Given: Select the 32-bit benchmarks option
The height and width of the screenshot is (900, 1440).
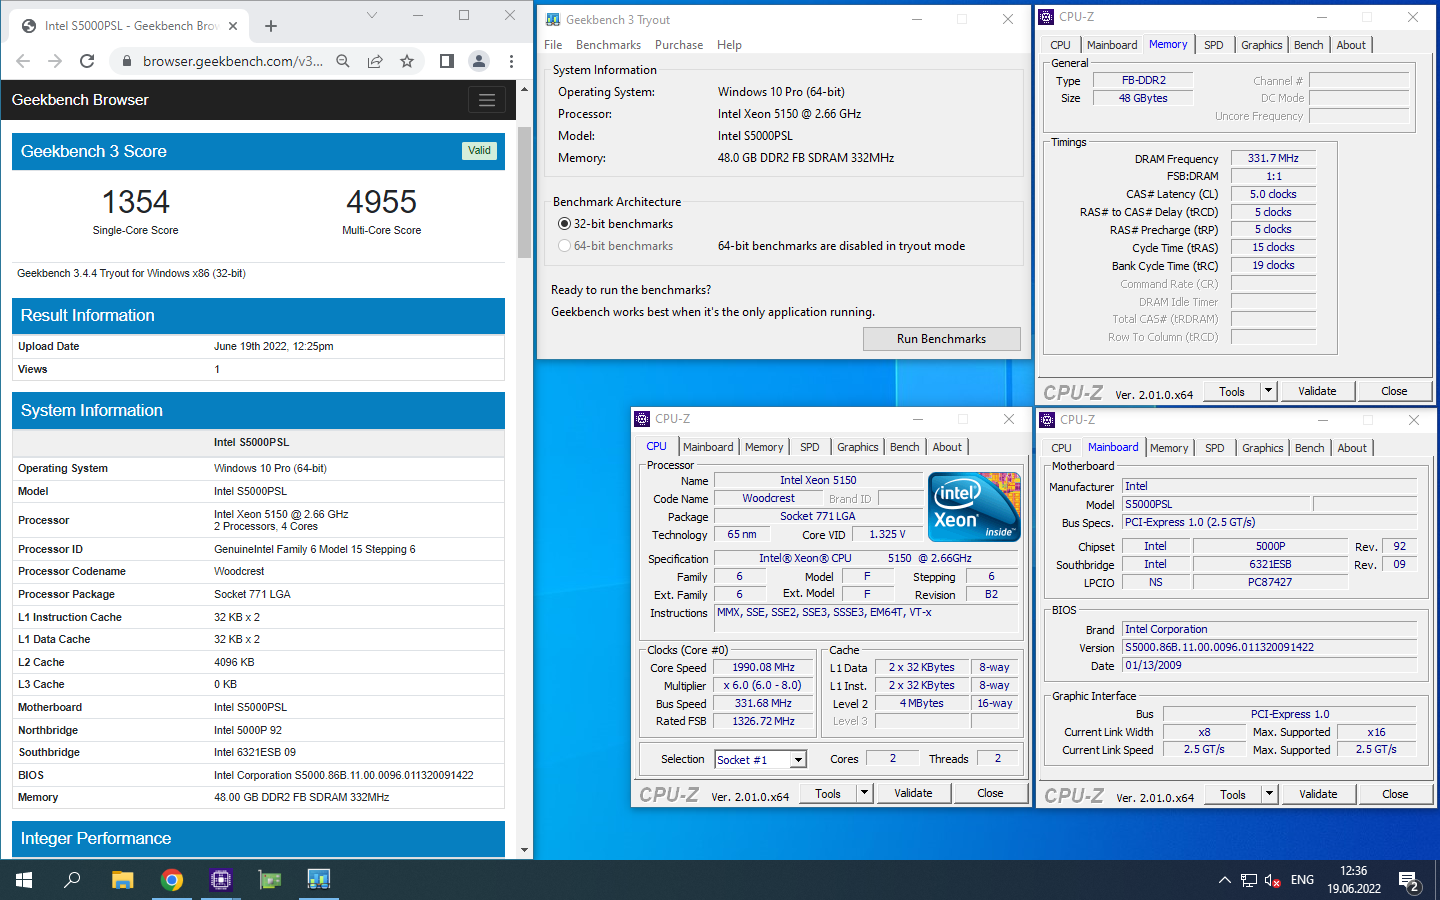Looking at the screenshot, I should click(x=615, y=224).
